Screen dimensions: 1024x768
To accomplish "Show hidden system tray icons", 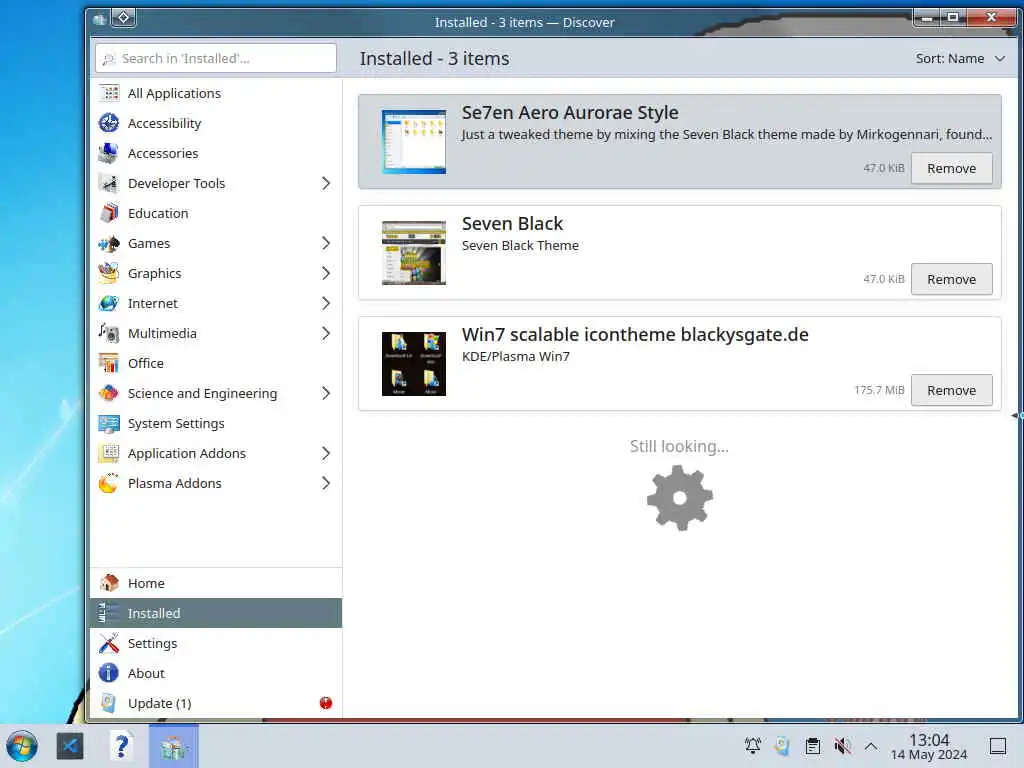I will pyautogui.click(x=871, y=746).
